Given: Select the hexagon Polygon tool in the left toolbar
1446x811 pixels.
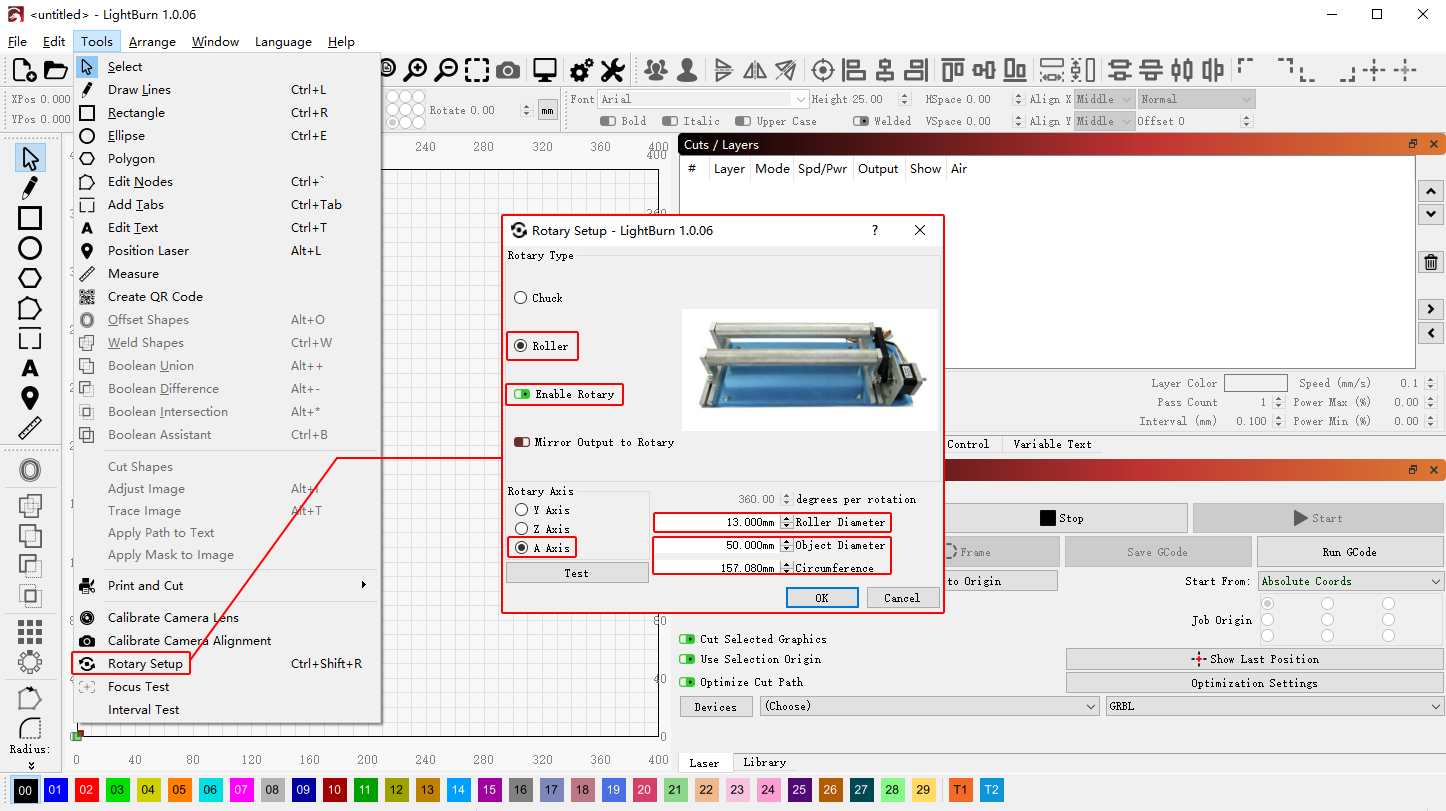Looking at the screenshot, I should coord(30,278).
